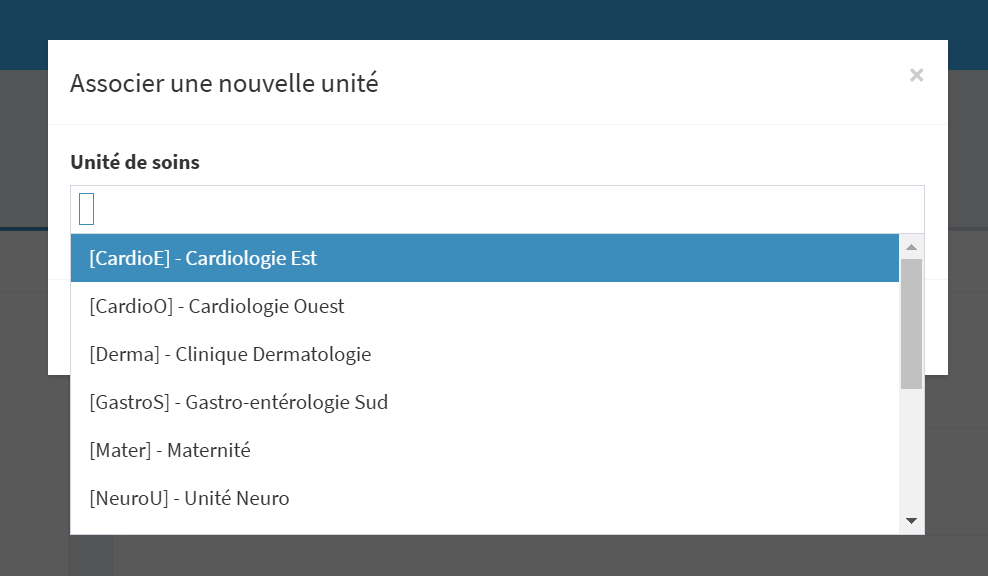Select [CardioE] - Cardiologie Est option
The image size is (988, 576).
coord(485,258)
